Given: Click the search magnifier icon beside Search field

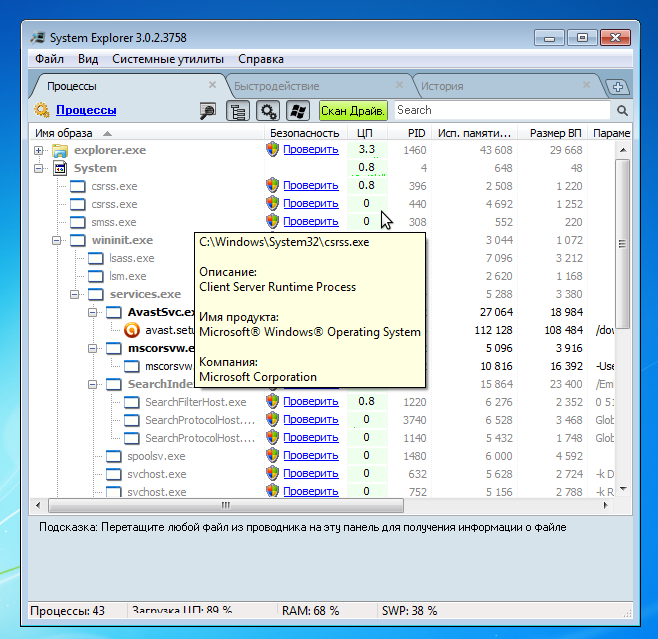Looking at the screenshot, I should point(622,111).
